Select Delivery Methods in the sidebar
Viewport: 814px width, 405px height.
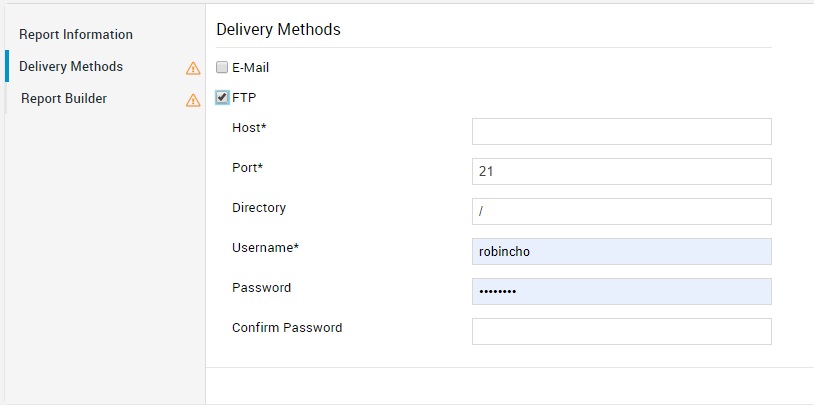pos(71,66)
